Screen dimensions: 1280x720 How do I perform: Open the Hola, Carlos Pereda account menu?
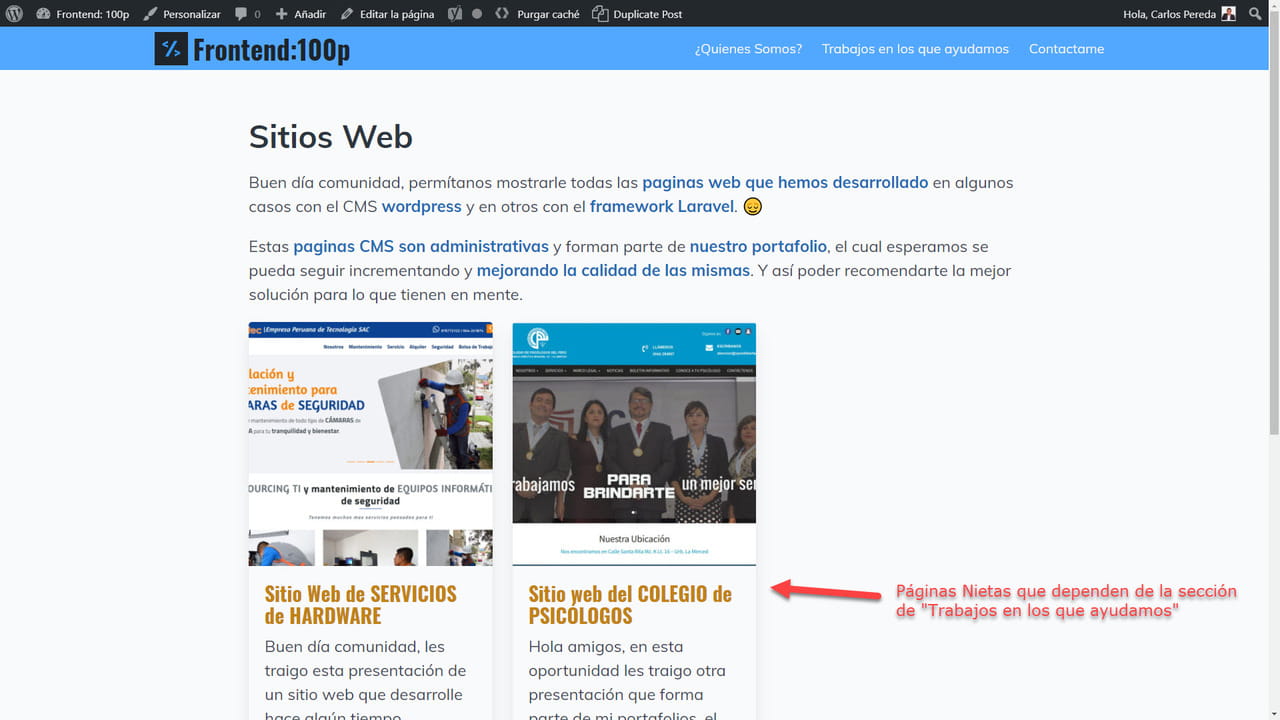click(x=1180, y=14)
